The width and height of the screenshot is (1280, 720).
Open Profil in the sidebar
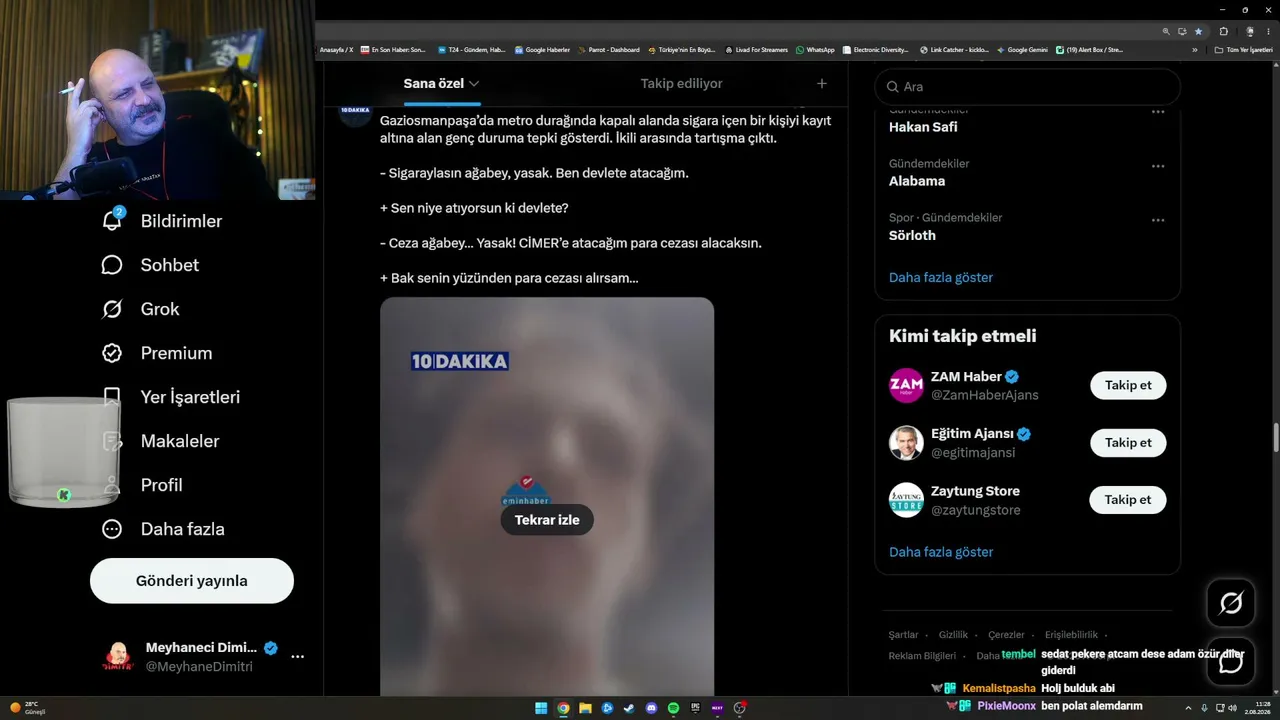coord(142,485)
